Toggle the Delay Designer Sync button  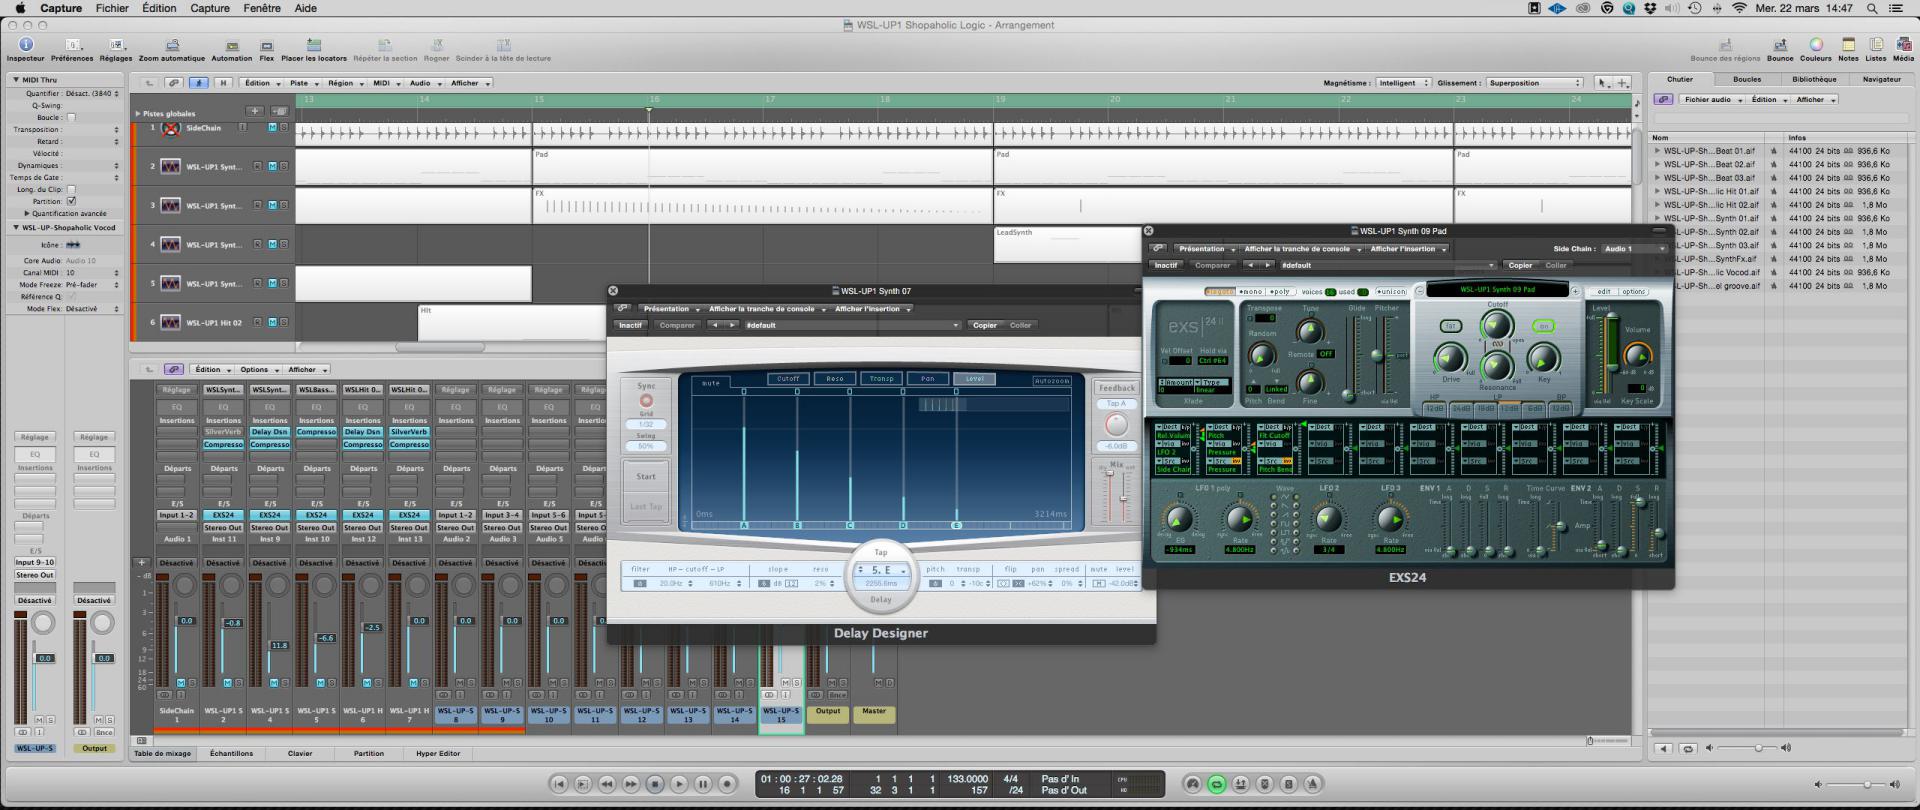[646, 401]
